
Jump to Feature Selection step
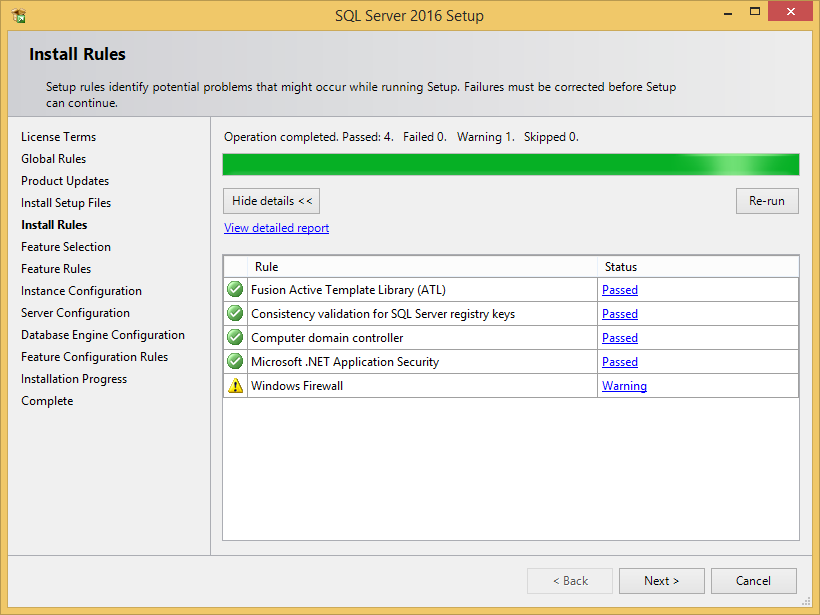pos(66,247)
